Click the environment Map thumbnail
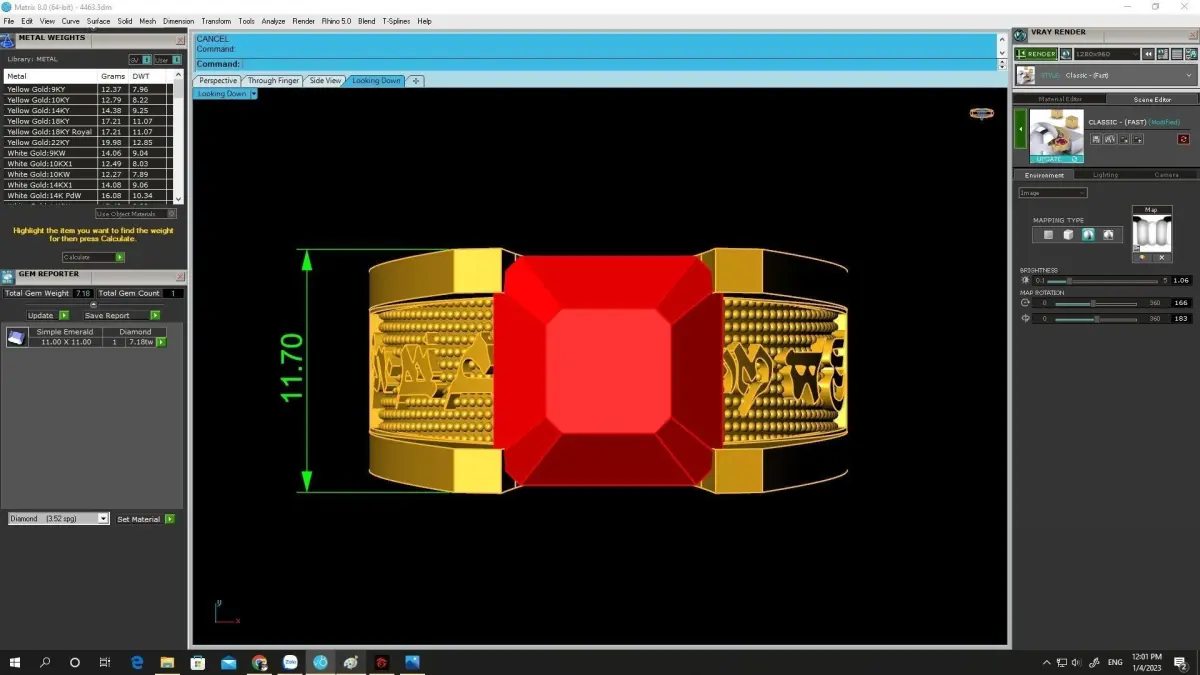 [x=1152, y=232]
